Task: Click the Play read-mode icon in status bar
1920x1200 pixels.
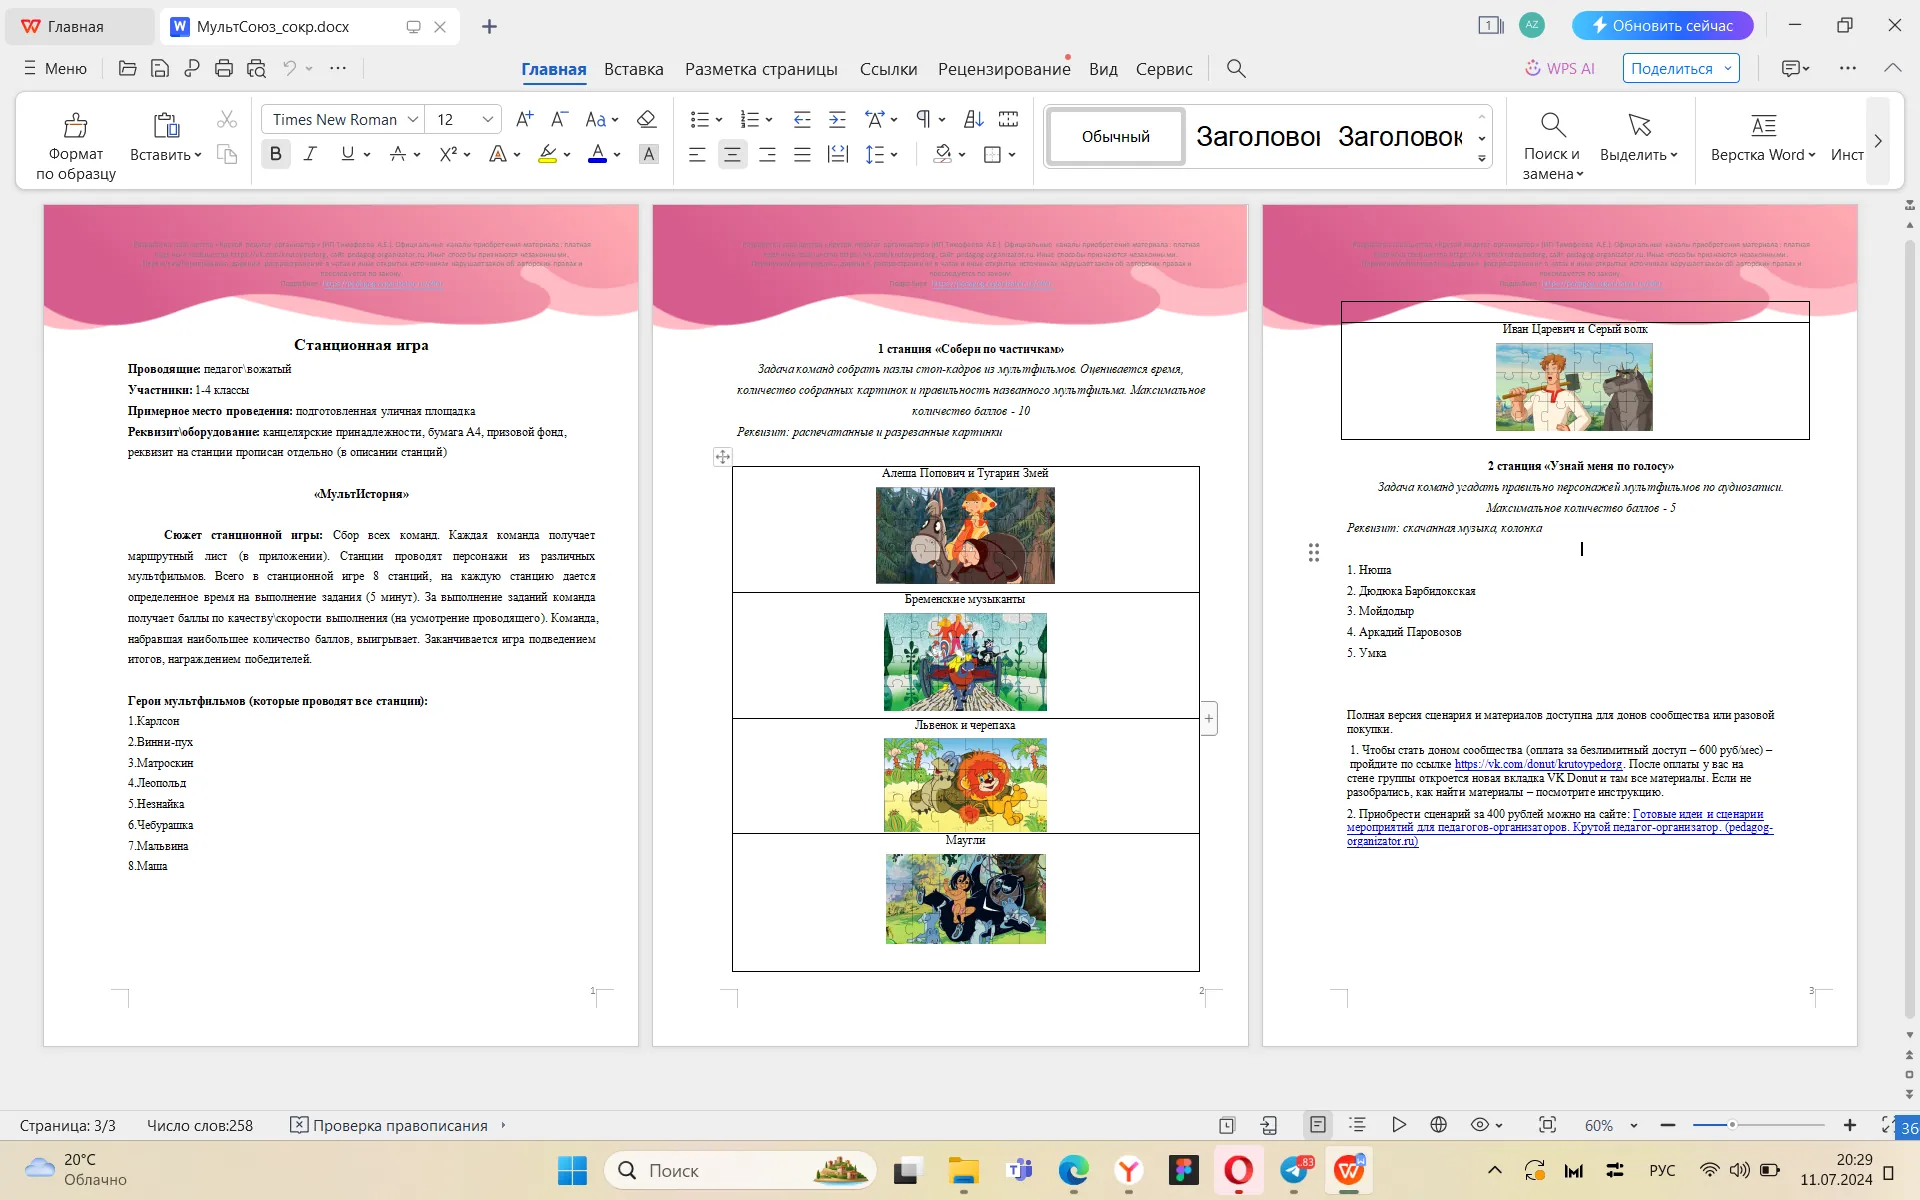Action: [1399, 1125]
